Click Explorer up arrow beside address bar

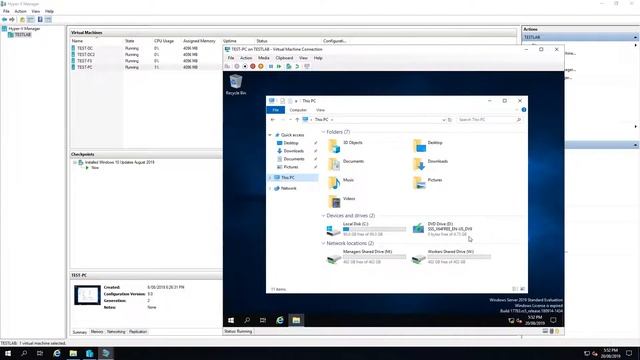coord(297,120)
